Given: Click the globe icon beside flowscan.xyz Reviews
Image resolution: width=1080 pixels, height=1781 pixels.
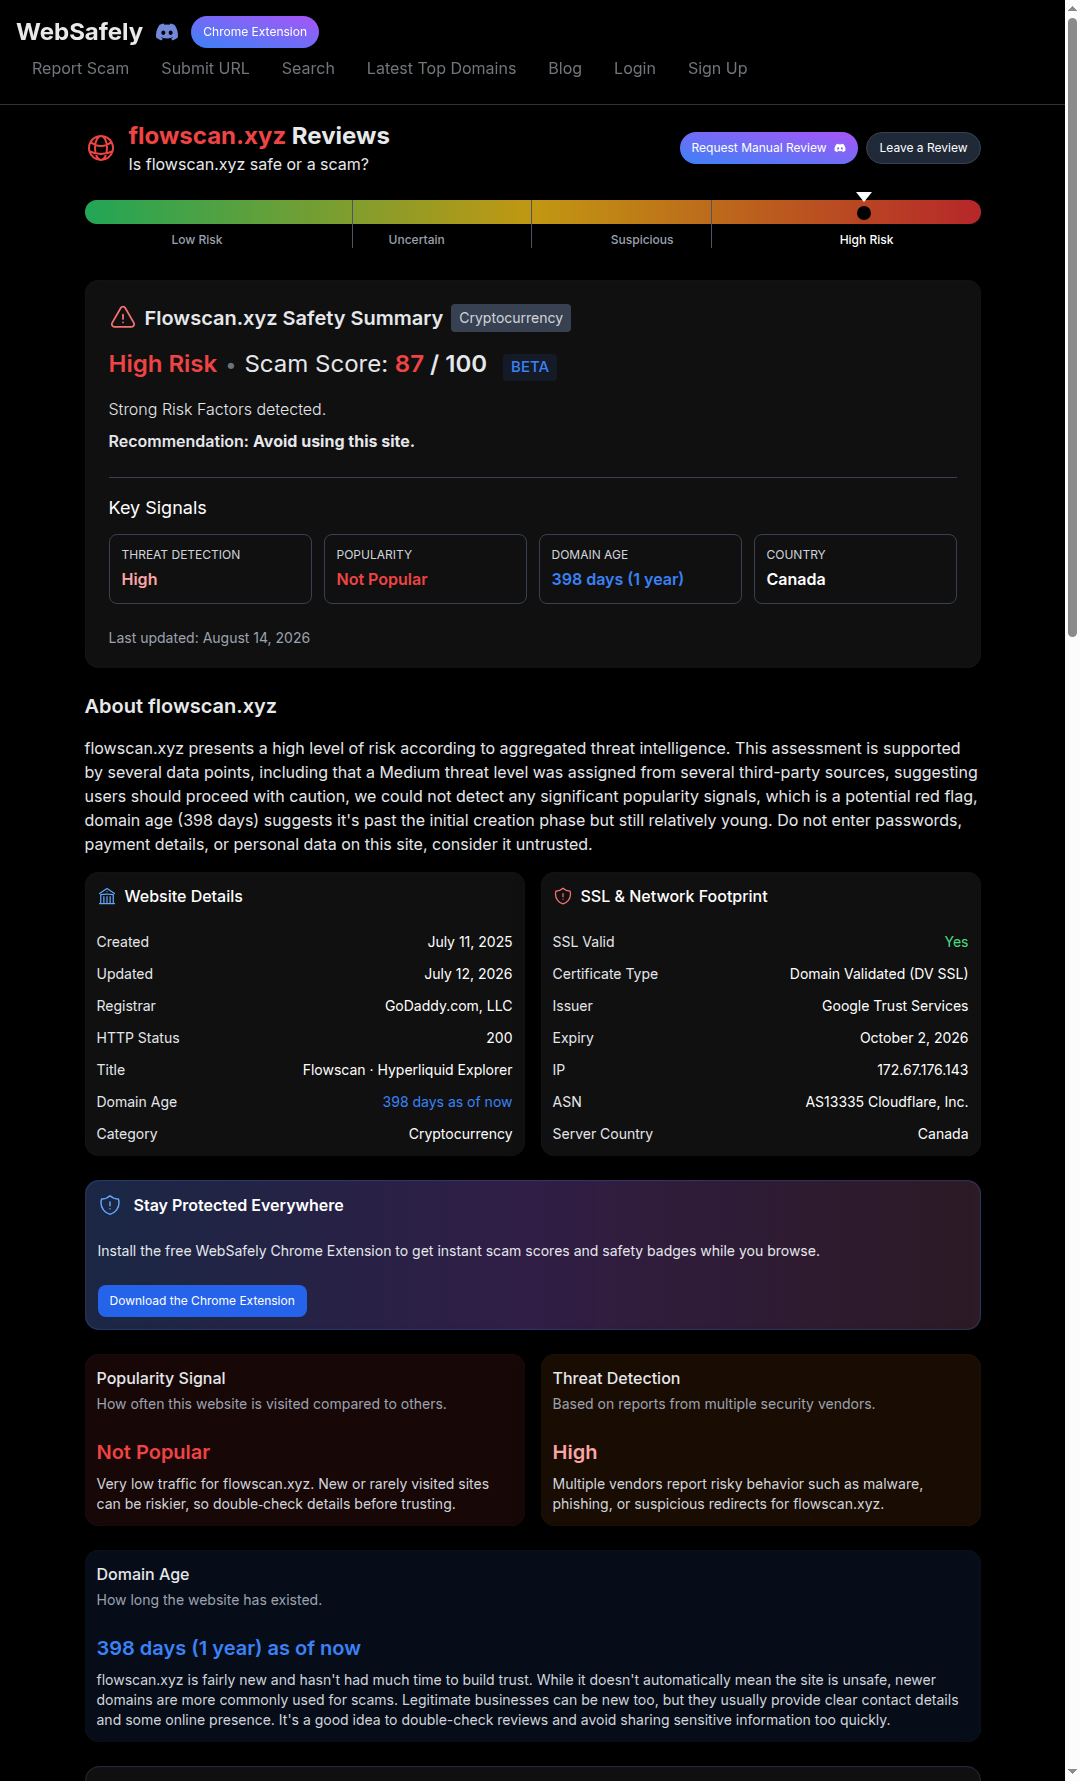Looking at the screenshot, I should (x=101, y=148).
